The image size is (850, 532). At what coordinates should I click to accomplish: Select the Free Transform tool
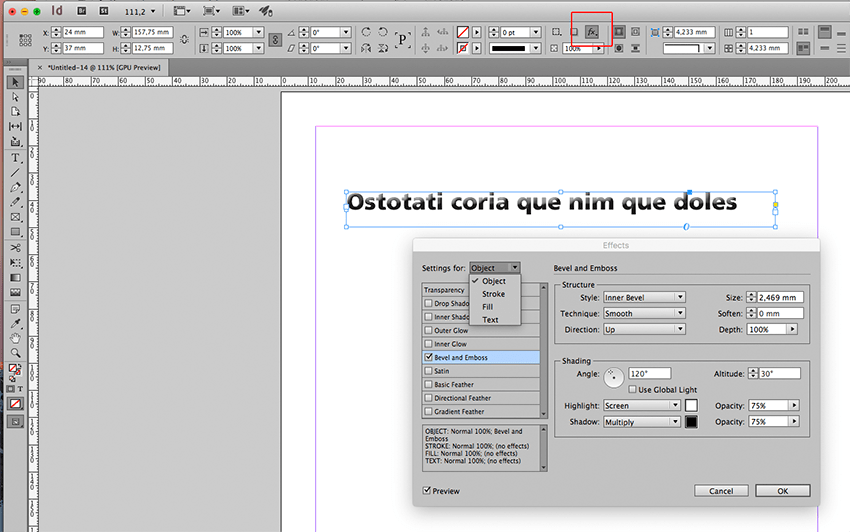click(x=15, y=263)
